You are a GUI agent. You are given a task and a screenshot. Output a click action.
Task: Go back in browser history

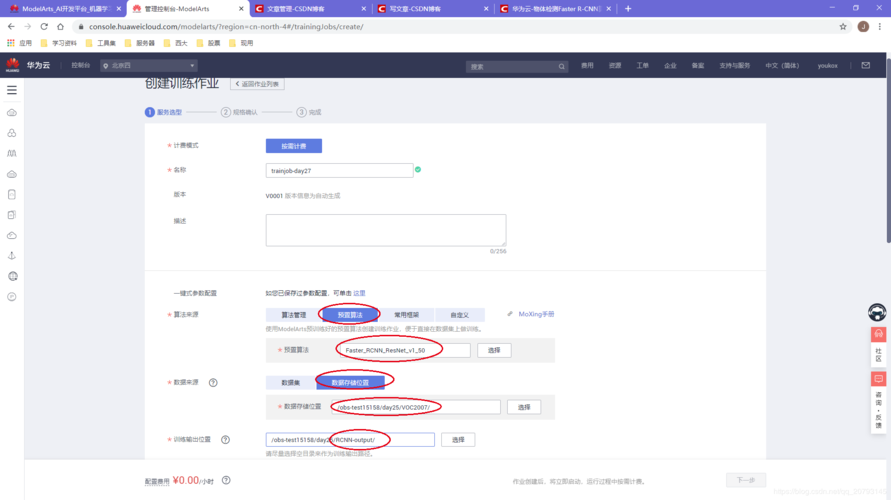coord(11,26)
